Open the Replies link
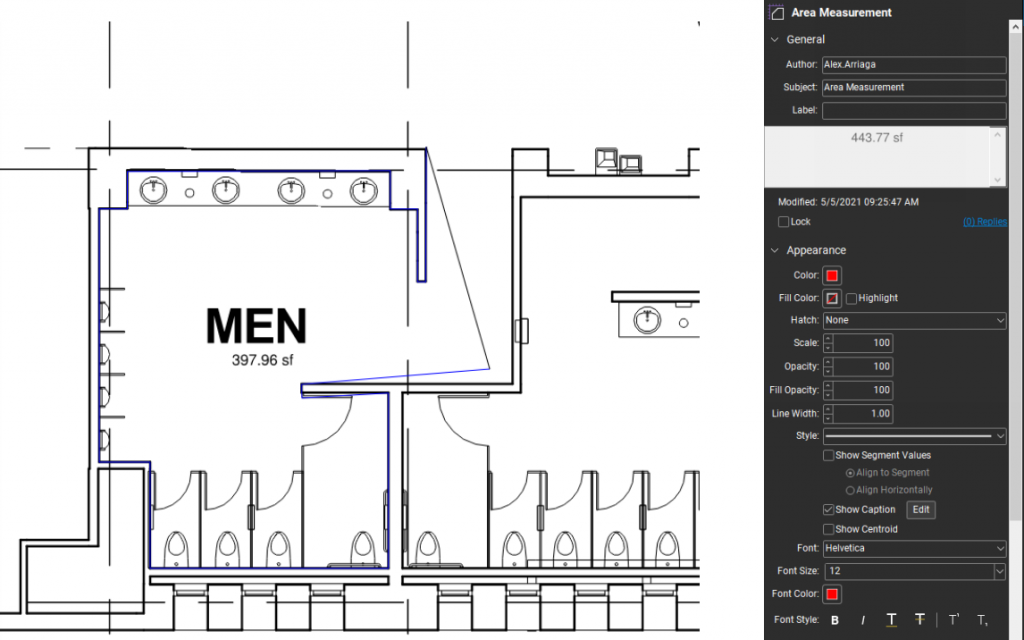This screenshot has height=640, width=1024. pyautogui.click(x=985, y=221)
